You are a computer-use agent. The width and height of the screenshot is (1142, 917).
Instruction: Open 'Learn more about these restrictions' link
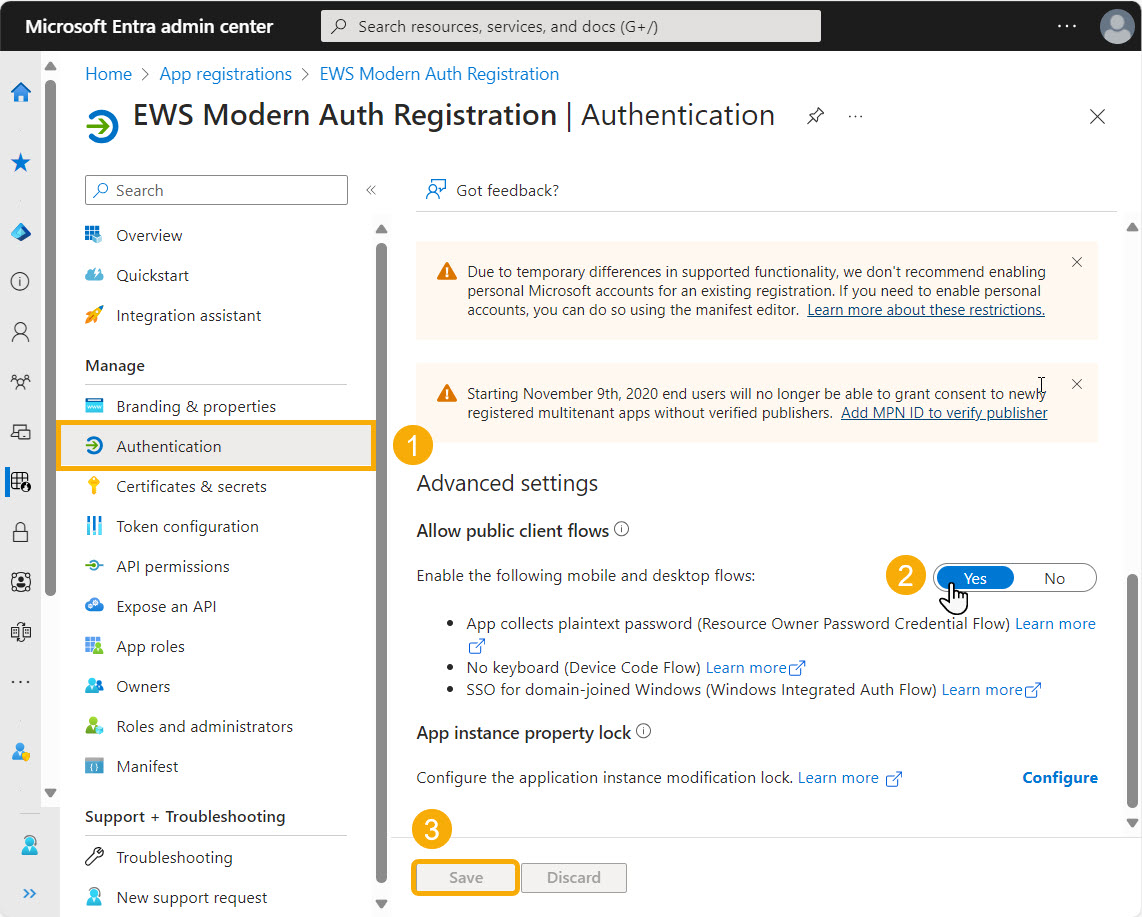click(x=926, y=310)
